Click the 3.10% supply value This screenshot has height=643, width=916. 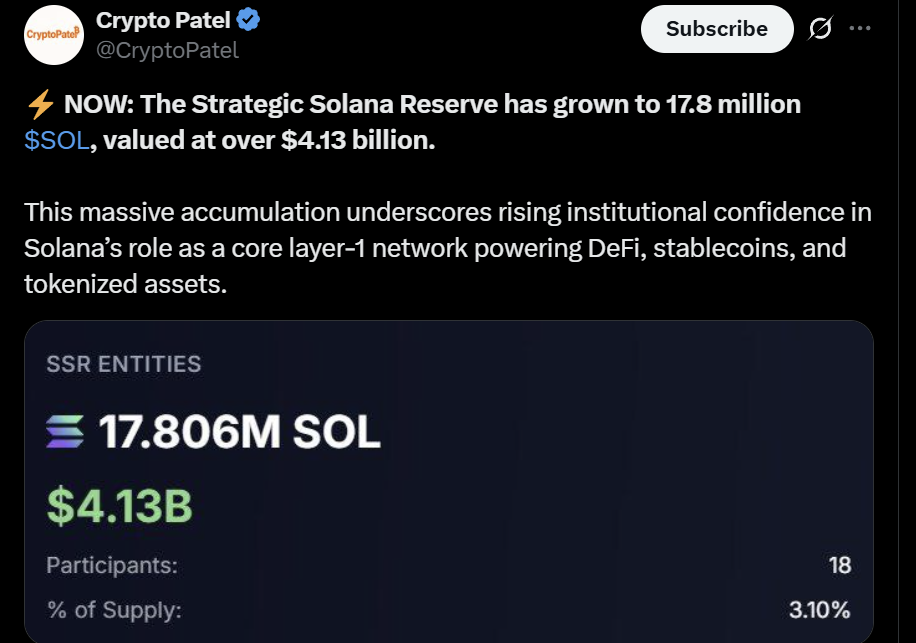[819, 609]
